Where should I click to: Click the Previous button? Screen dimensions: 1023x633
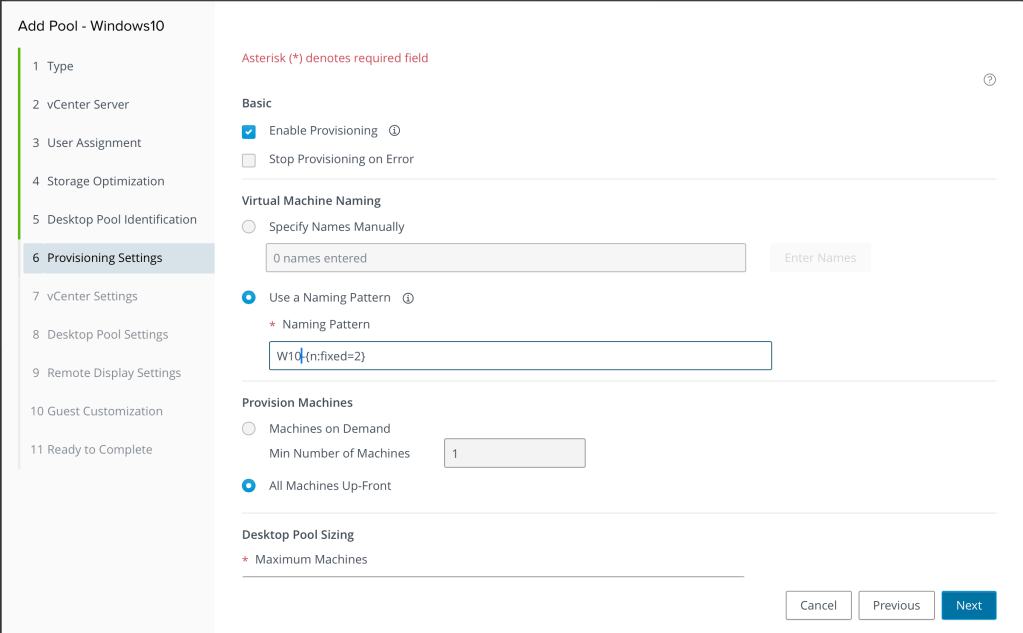tap(896, 605)
